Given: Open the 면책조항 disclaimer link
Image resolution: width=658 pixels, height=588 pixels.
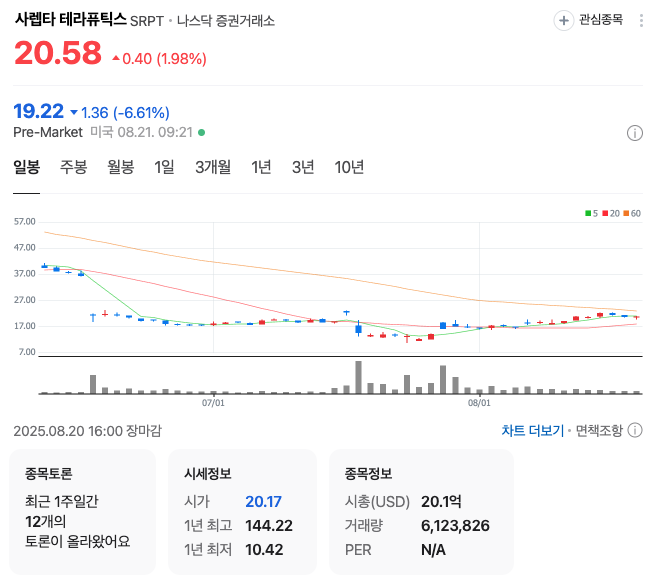Looking at the screenshot, I should [599, 430].
